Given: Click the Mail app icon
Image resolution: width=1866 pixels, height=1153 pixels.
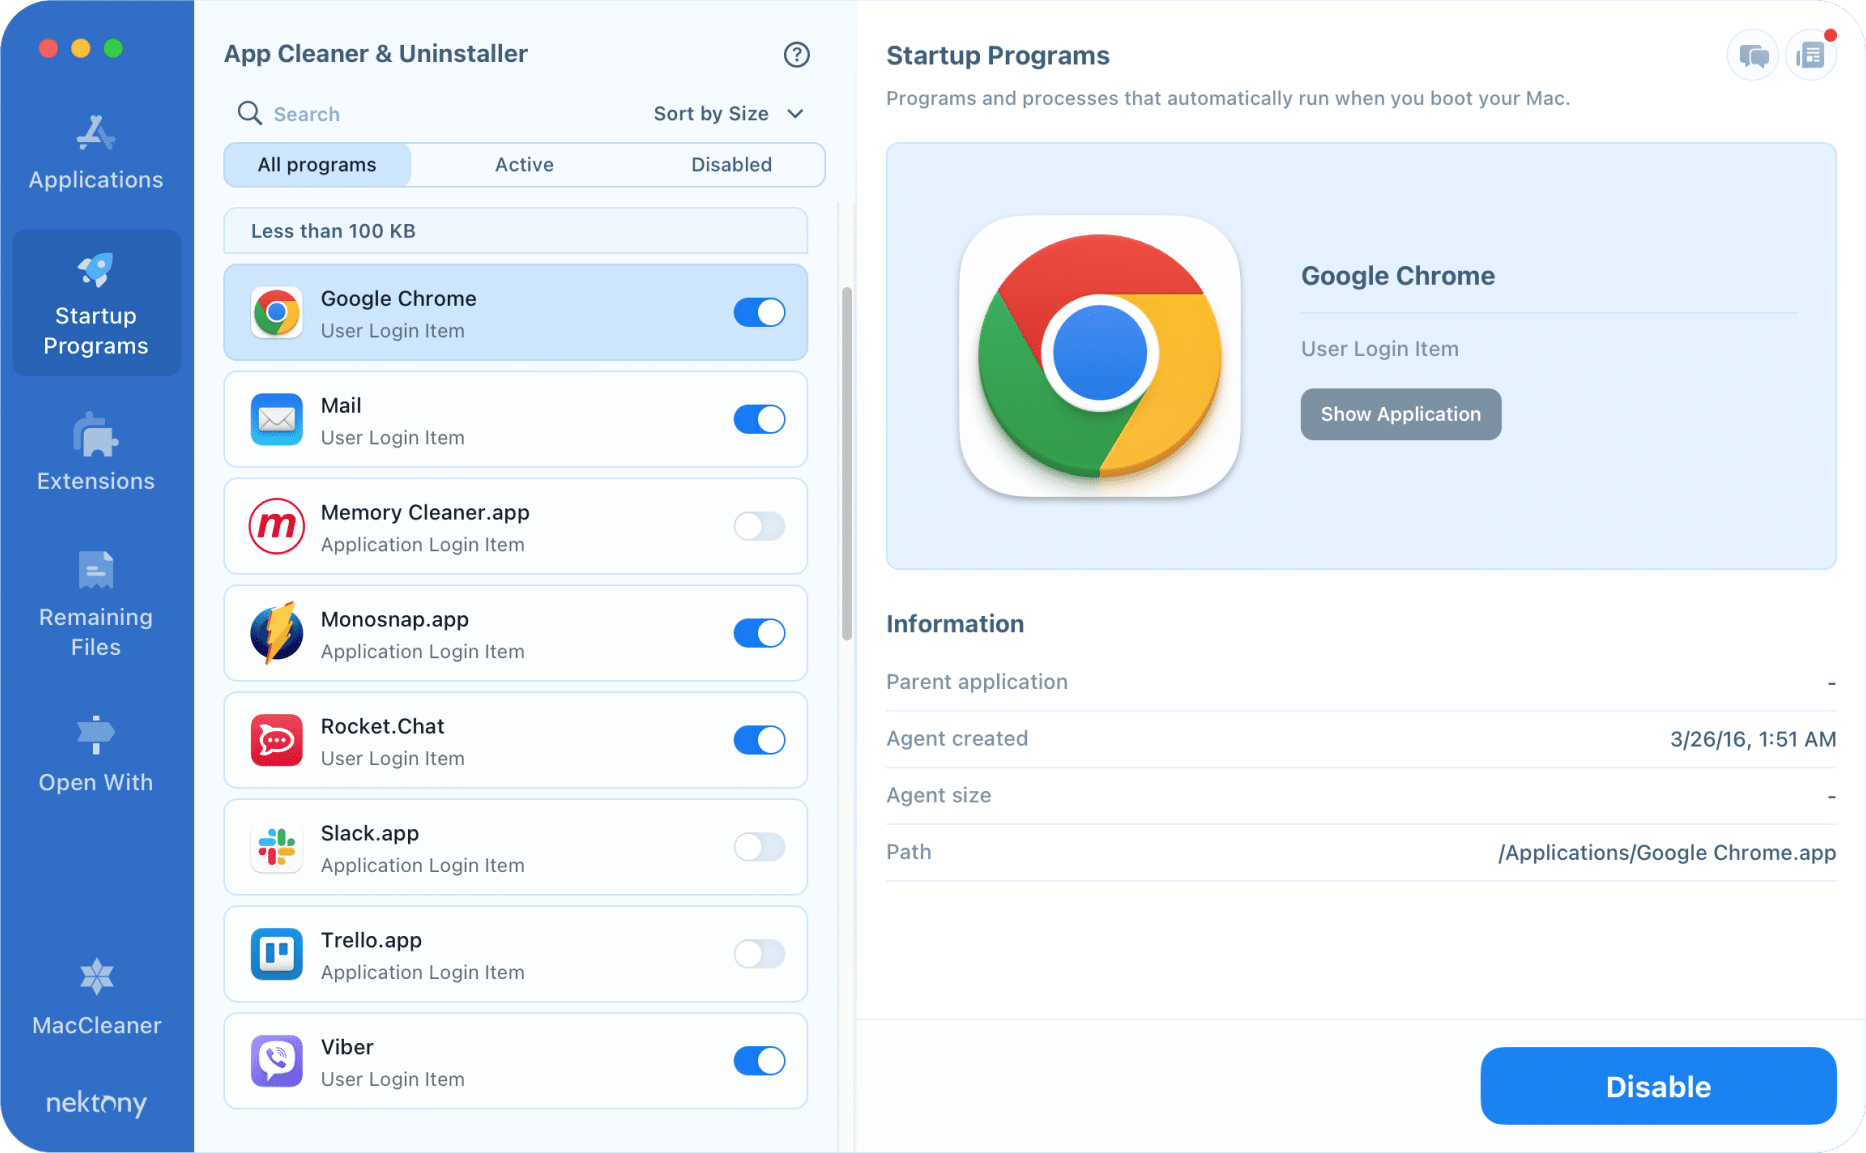Looking at the screenshot, I should pos(277,420).
